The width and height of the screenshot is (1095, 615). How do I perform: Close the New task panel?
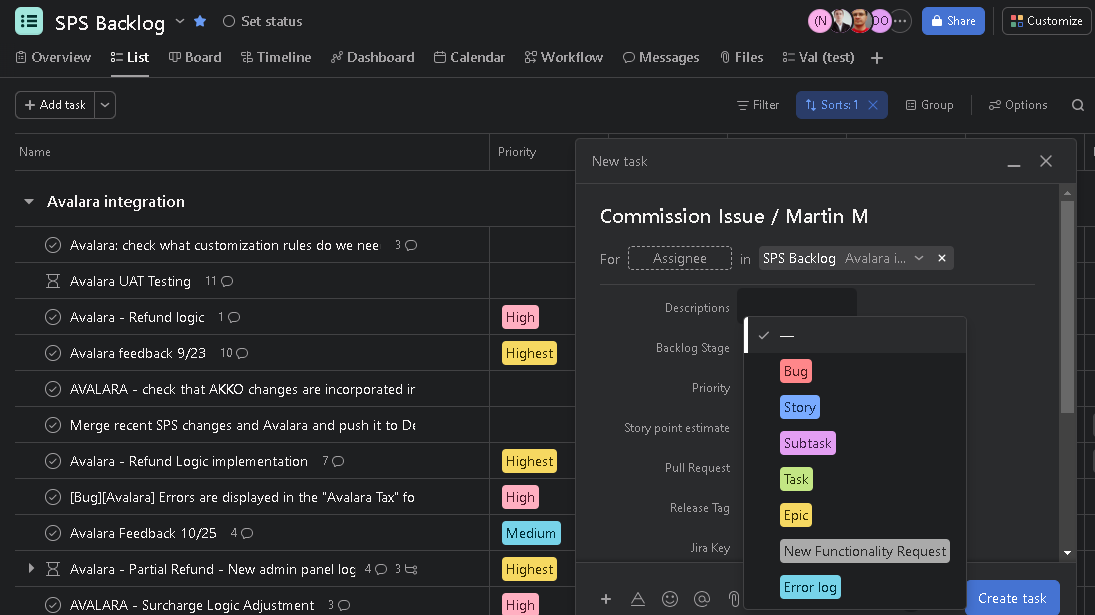1046,161
